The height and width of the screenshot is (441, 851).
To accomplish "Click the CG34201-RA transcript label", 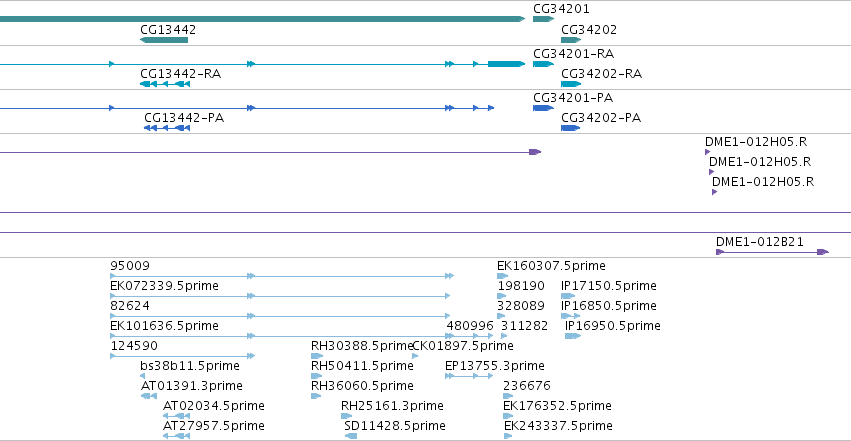I will pos(574,54).
